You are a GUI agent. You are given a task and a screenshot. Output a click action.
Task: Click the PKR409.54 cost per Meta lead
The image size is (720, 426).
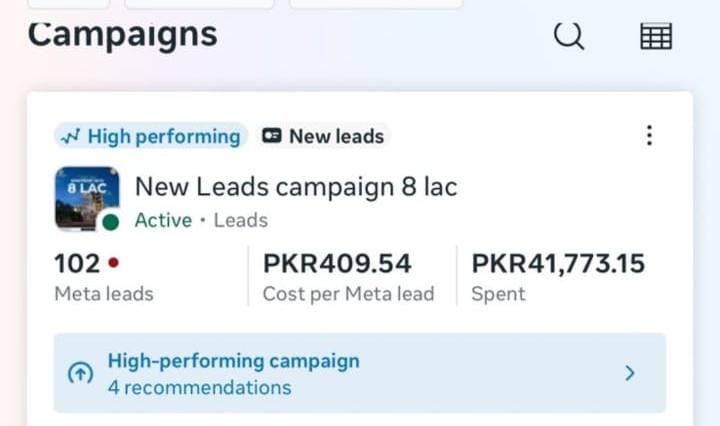coord(337,264)
